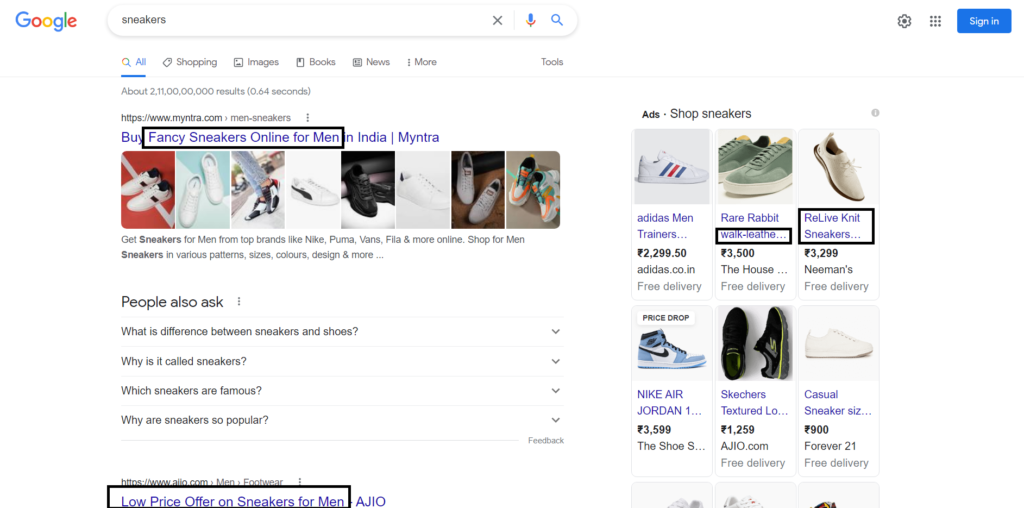Open ReLive Knit Sneakers ad link

pyautogui.click(x=833, y=226)
